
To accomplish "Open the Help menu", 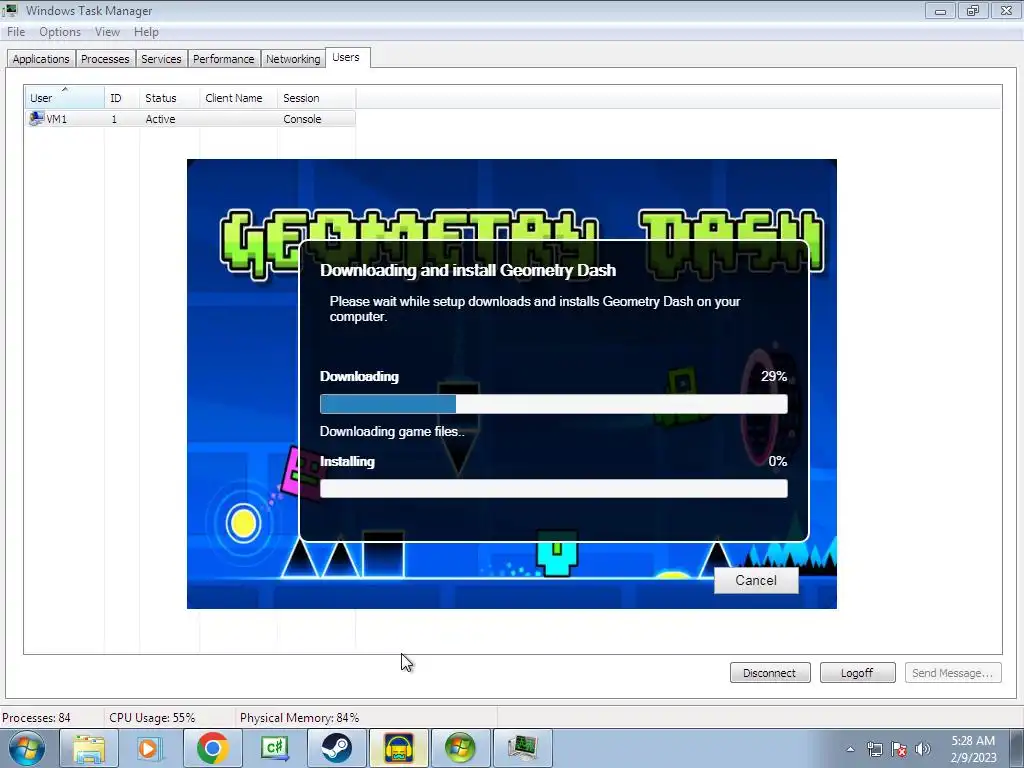I will (146, 32).
